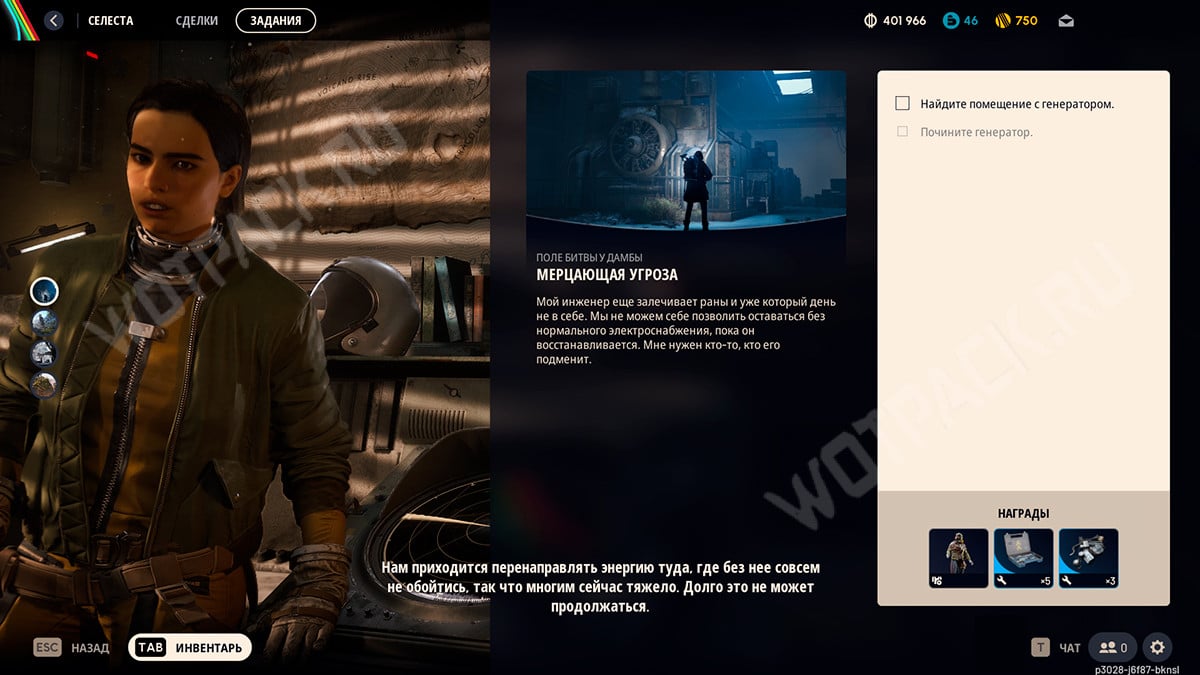Open inventory with the TAB Инвентарь button
This screenshot has width=1200, height=675.
click(x=190, y=647)
